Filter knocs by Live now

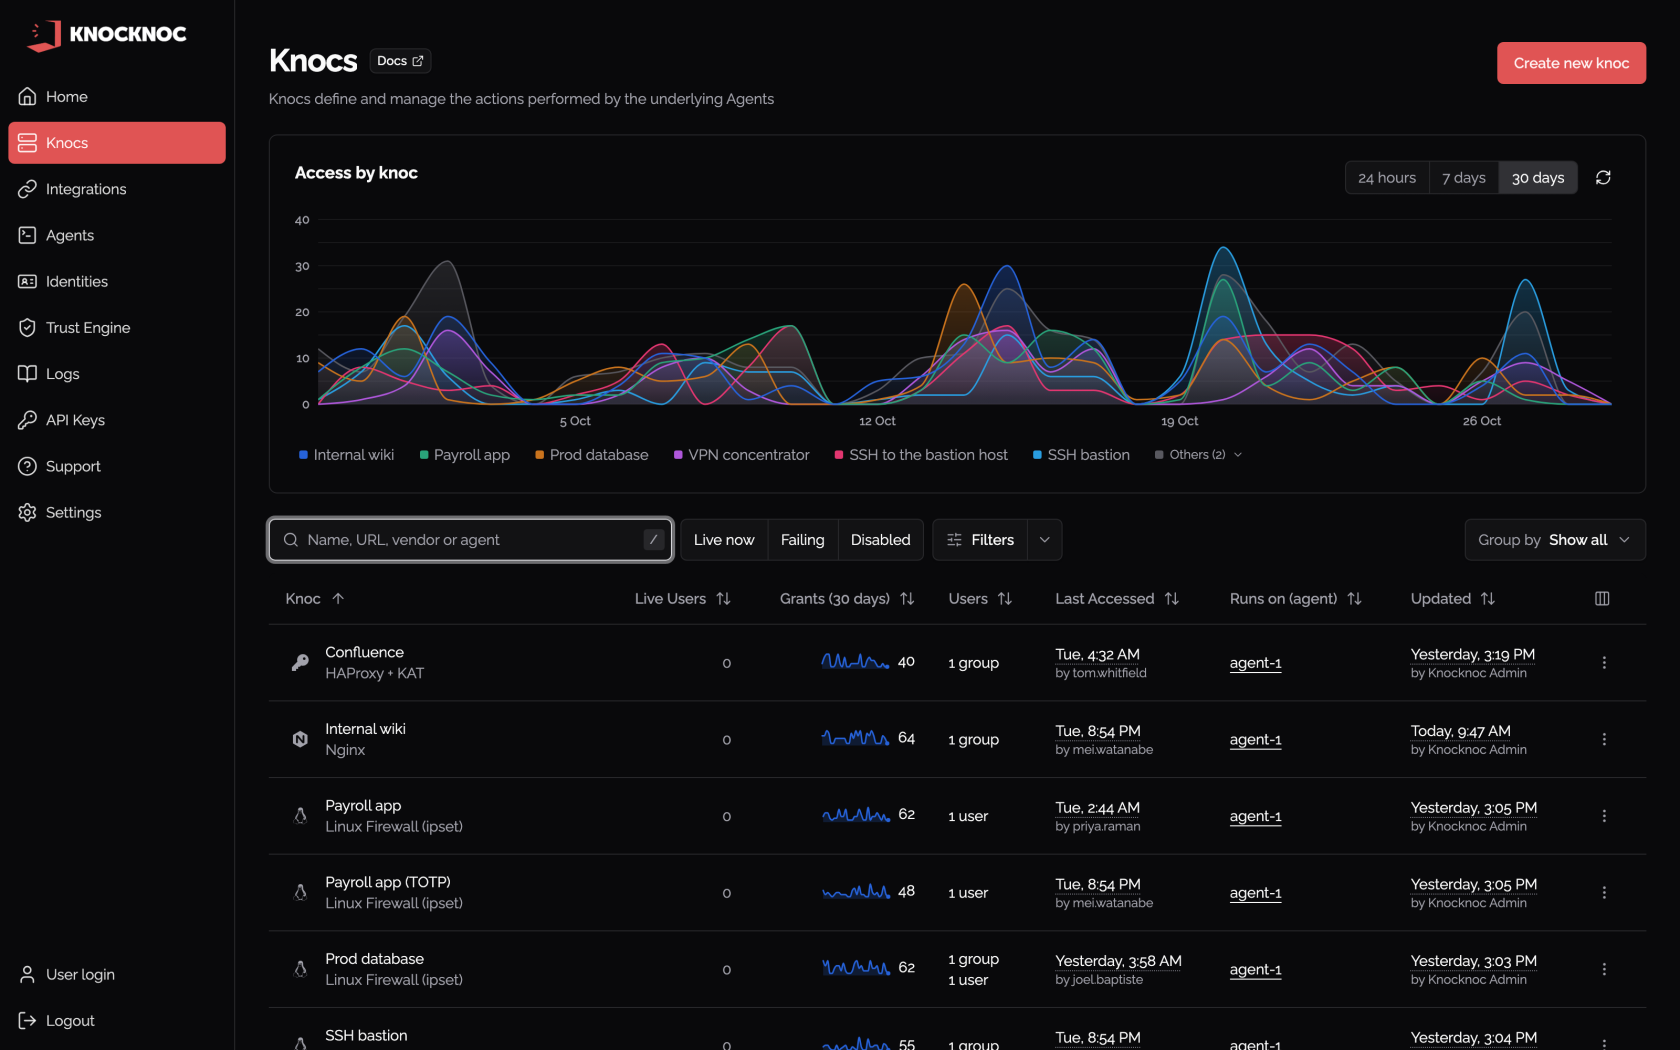click(x=724, y=540)
